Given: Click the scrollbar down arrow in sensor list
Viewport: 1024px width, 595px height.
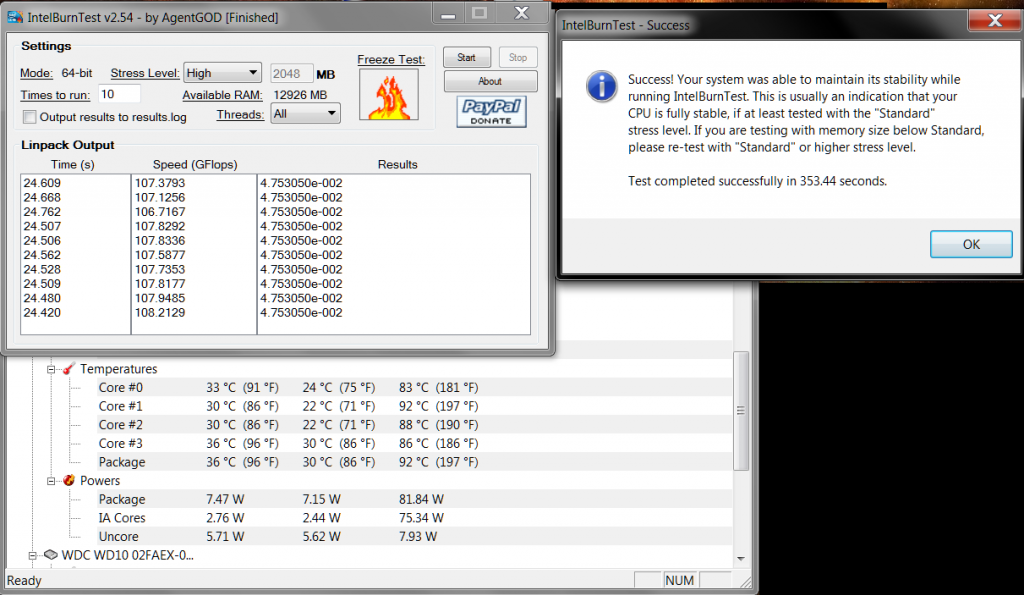Looking at the screenshot, I should click(741, 558).
